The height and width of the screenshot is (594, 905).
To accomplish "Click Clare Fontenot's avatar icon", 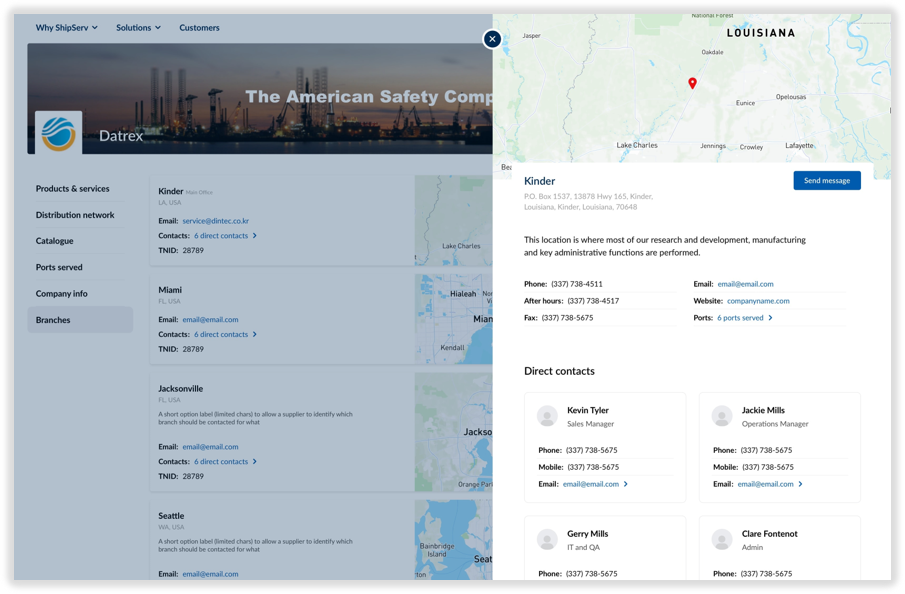I will click(x=722, y=539).
